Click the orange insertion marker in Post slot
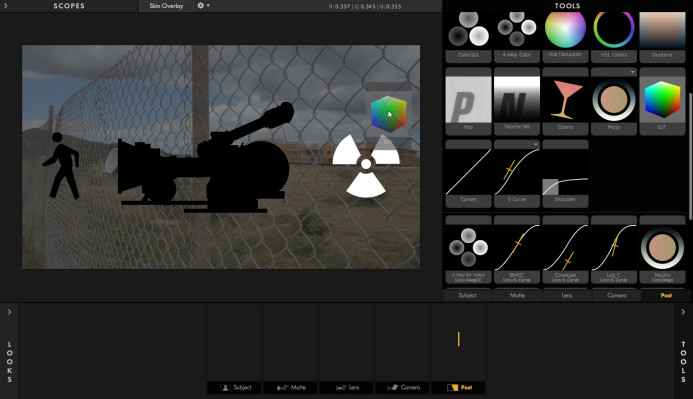Screen dimensions: 693x399 [458, 339]
